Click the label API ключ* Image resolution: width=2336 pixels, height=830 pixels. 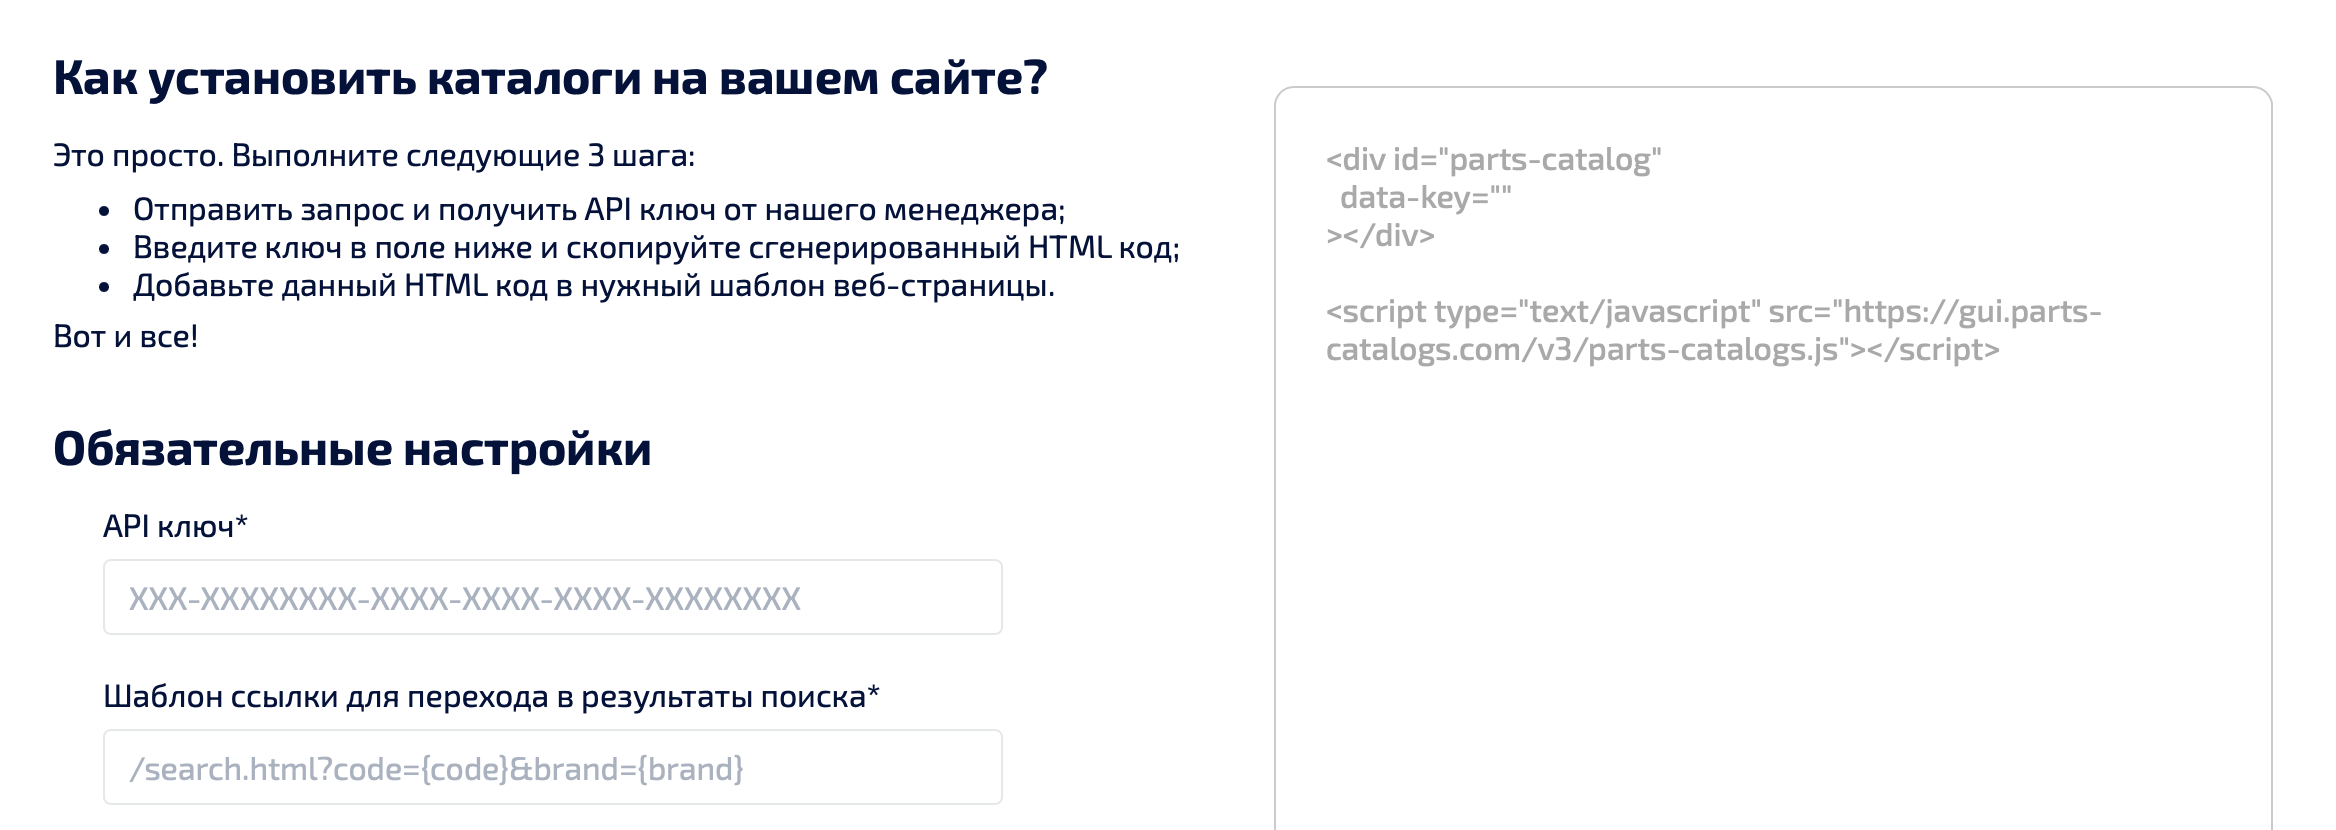pyautogui.click(x=175, y=525)
